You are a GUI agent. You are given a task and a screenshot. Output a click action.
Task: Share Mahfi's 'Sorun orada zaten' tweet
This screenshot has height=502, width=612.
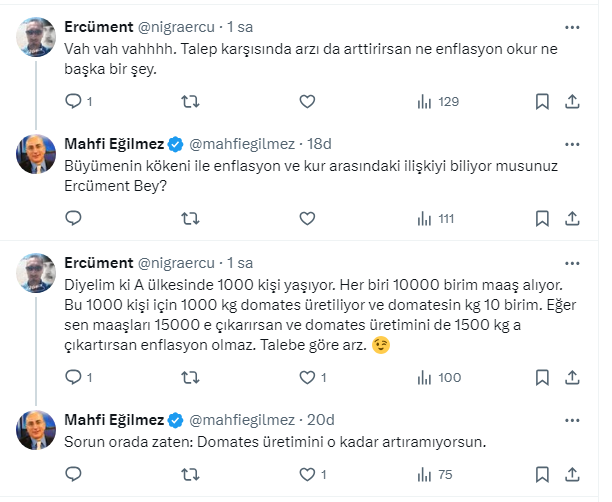tap(573, 475)
